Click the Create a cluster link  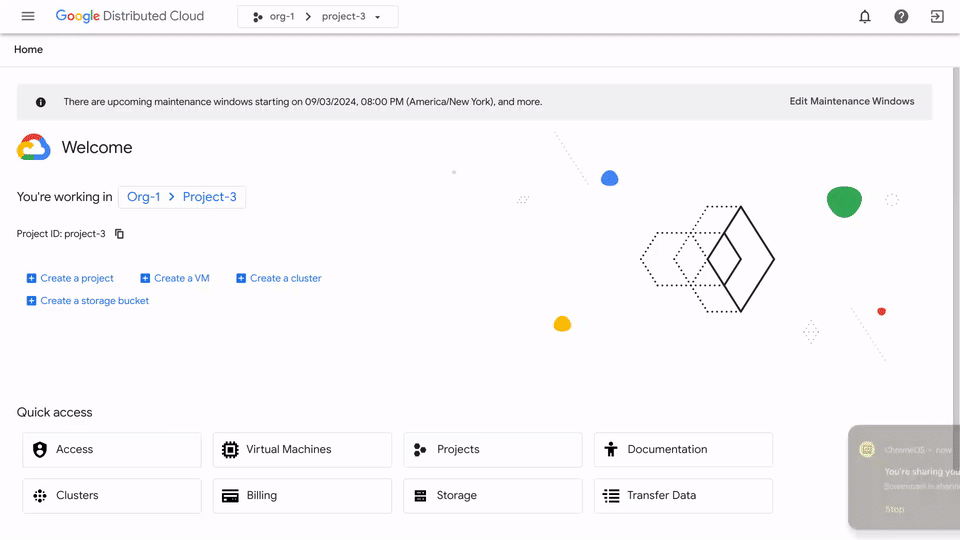(x=285, y=279)
